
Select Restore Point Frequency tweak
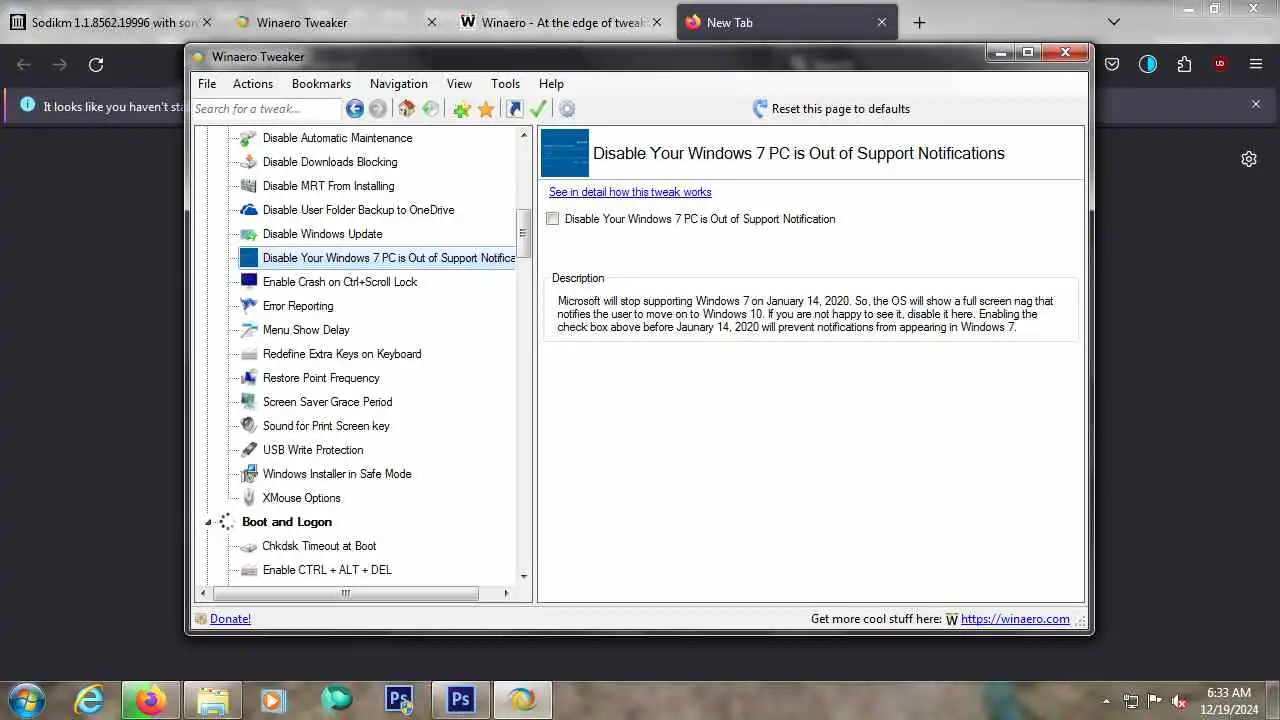click(321, 378)
